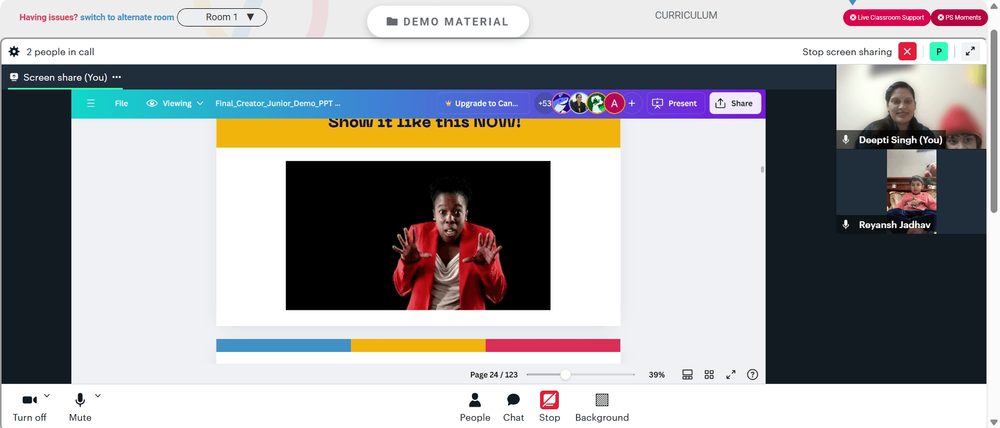Viewport: 1000px width, 428px height.
Task: Expand the camera options chevron
Action: click(x=47, y=396)
